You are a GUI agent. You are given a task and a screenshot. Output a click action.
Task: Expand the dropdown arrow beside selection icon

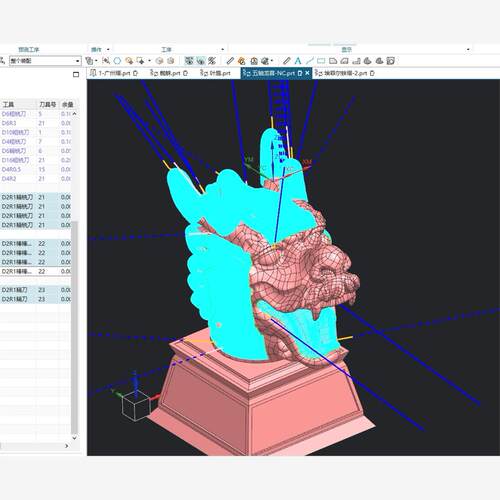(96, 61)
